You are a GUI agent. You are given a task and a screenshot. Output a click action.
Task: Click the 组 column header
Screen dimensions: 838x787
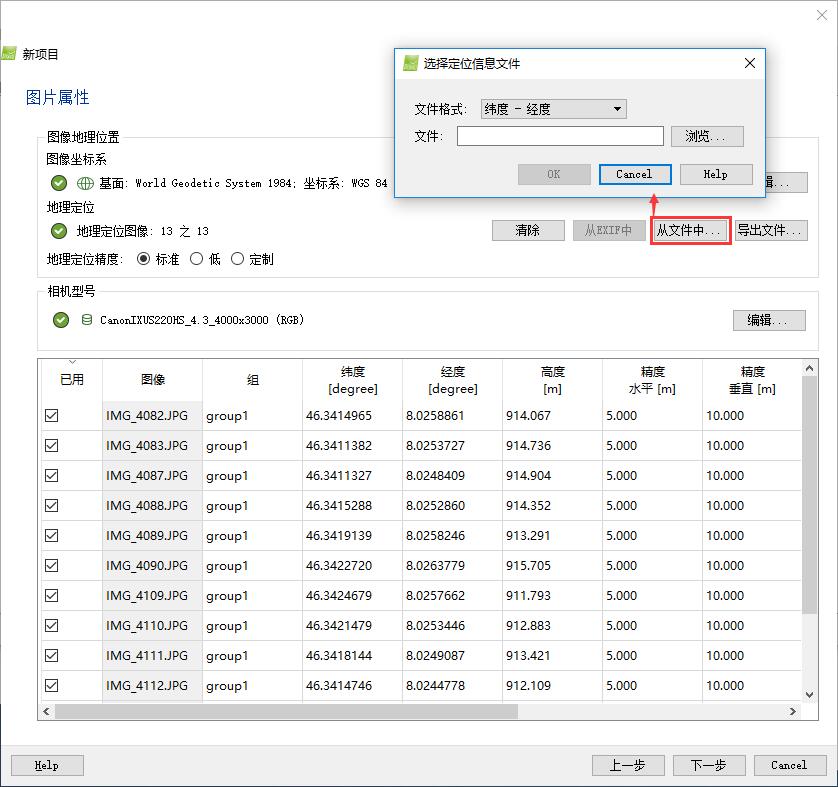(x=252, y=380)
